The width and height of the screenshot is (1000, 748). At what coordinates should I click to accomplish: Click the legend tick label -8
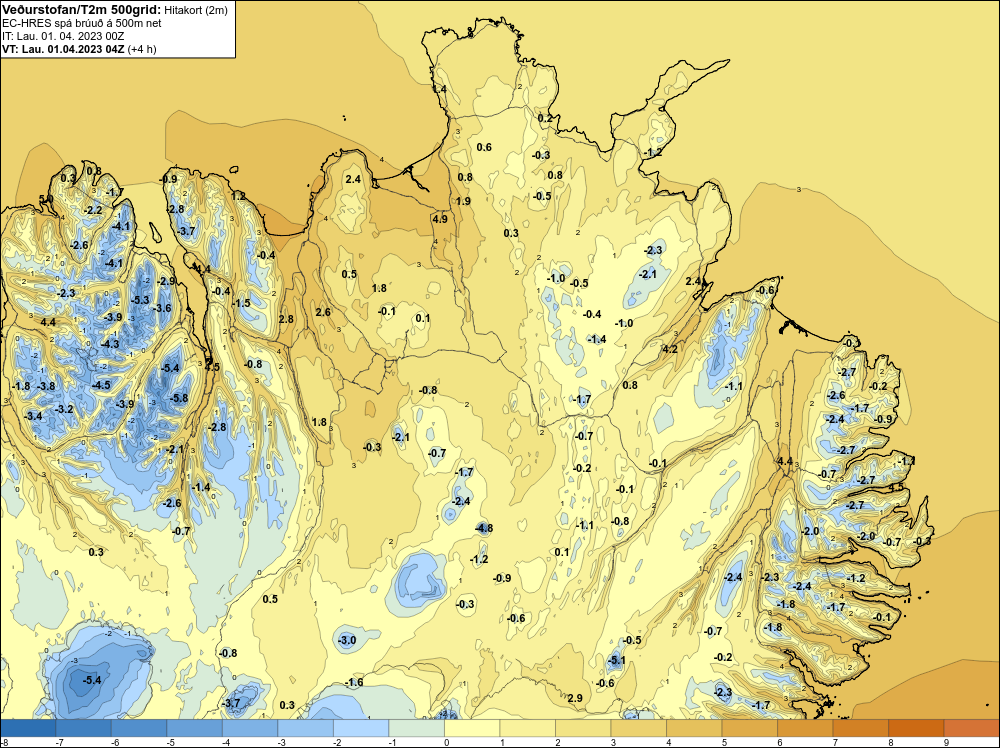coord(4,742)
